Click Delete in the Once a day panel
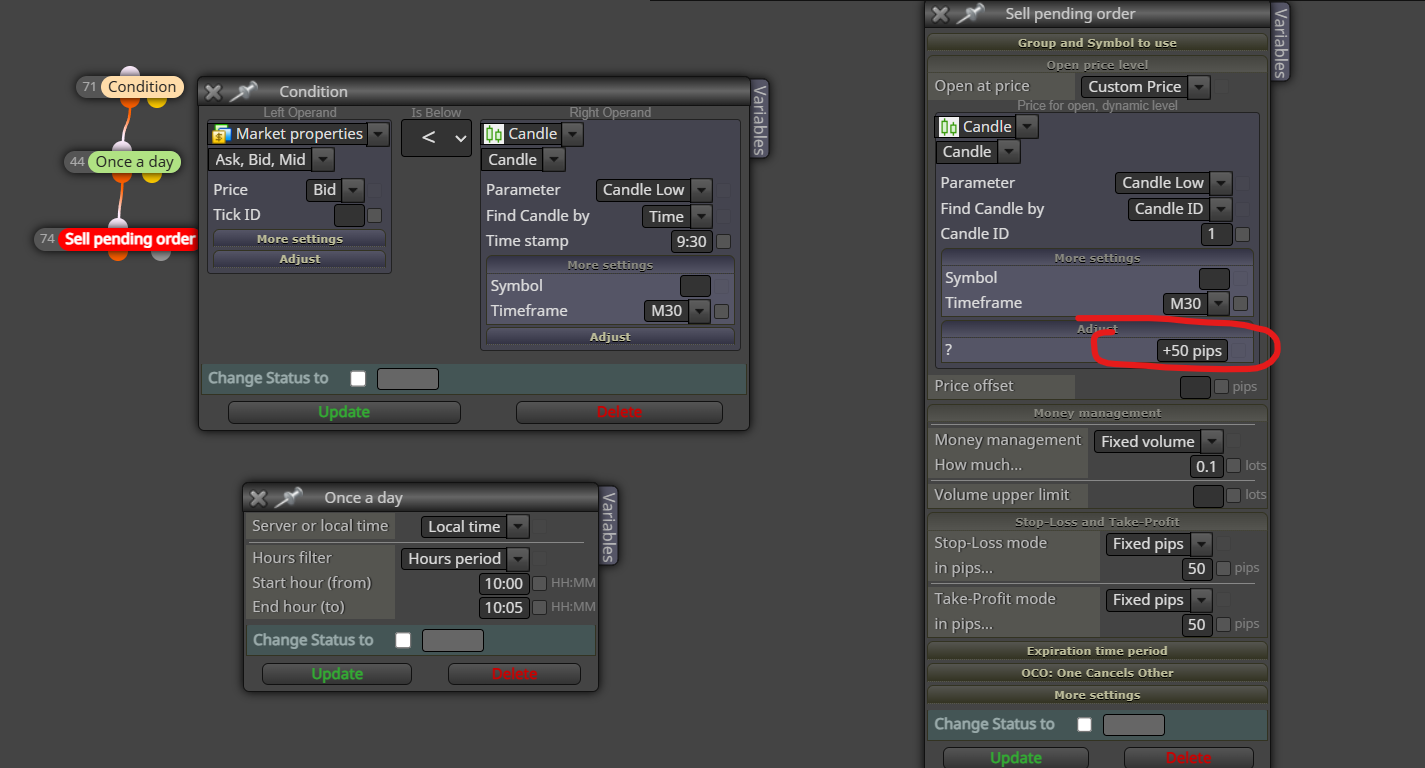1425x768 pixels. pyautogui.click(x=514, y=674)
